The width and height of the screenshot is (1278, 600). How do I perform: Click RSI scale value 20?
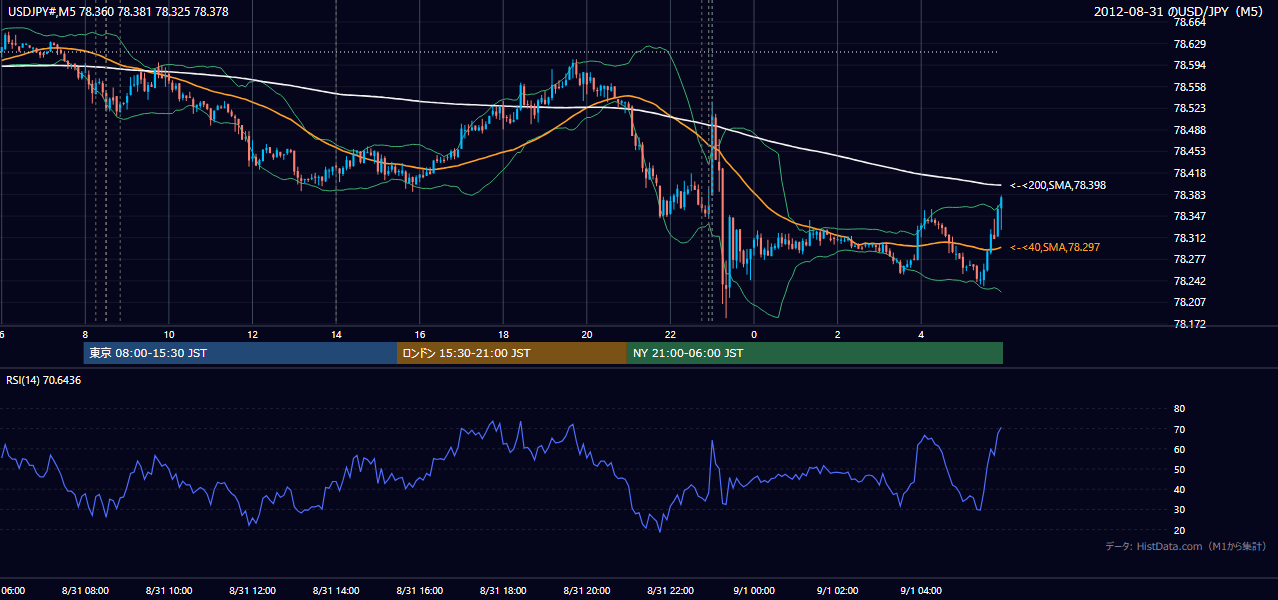(x=1179, y=530)
